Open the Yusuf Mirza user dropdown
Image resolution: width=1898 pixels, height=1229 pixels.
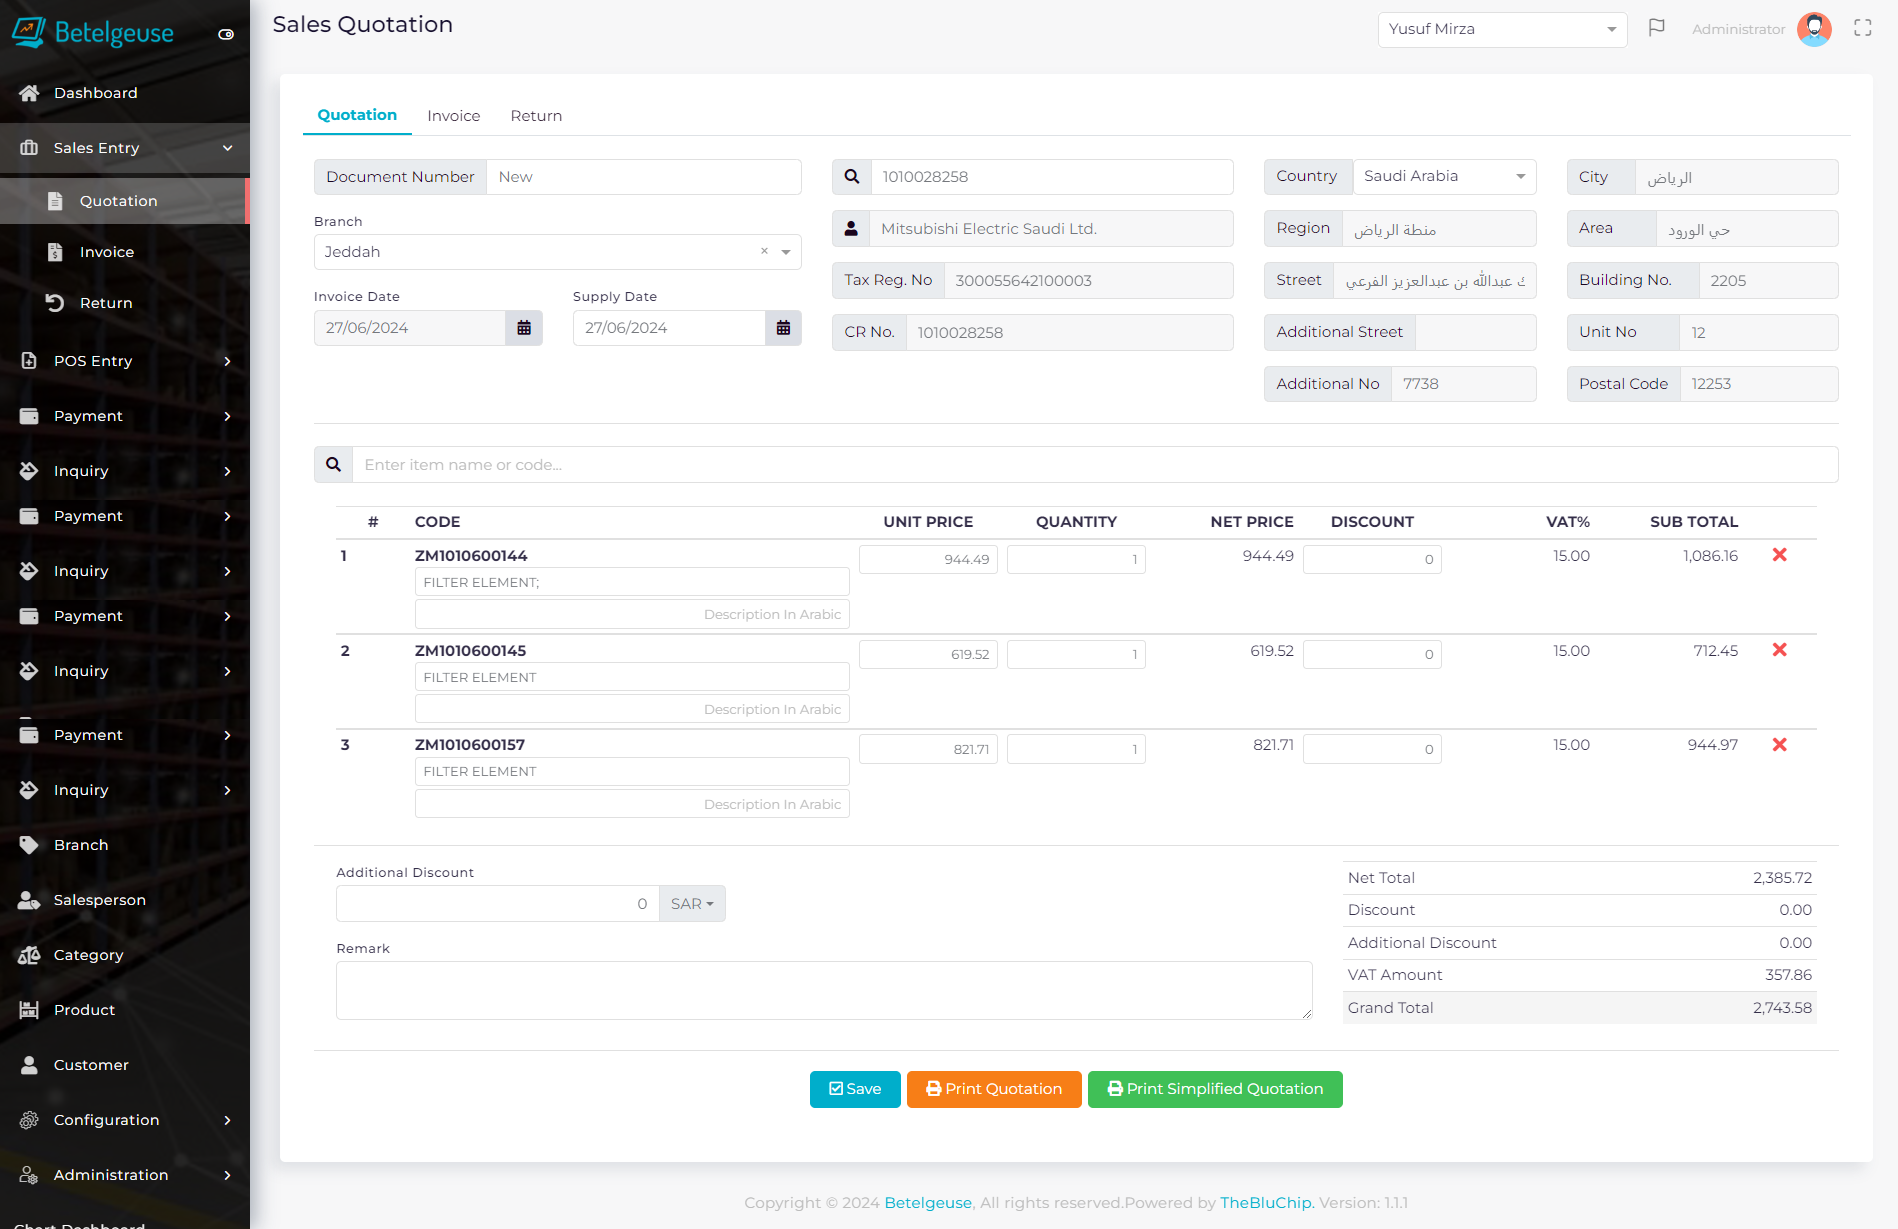(x=1501, y=29)
